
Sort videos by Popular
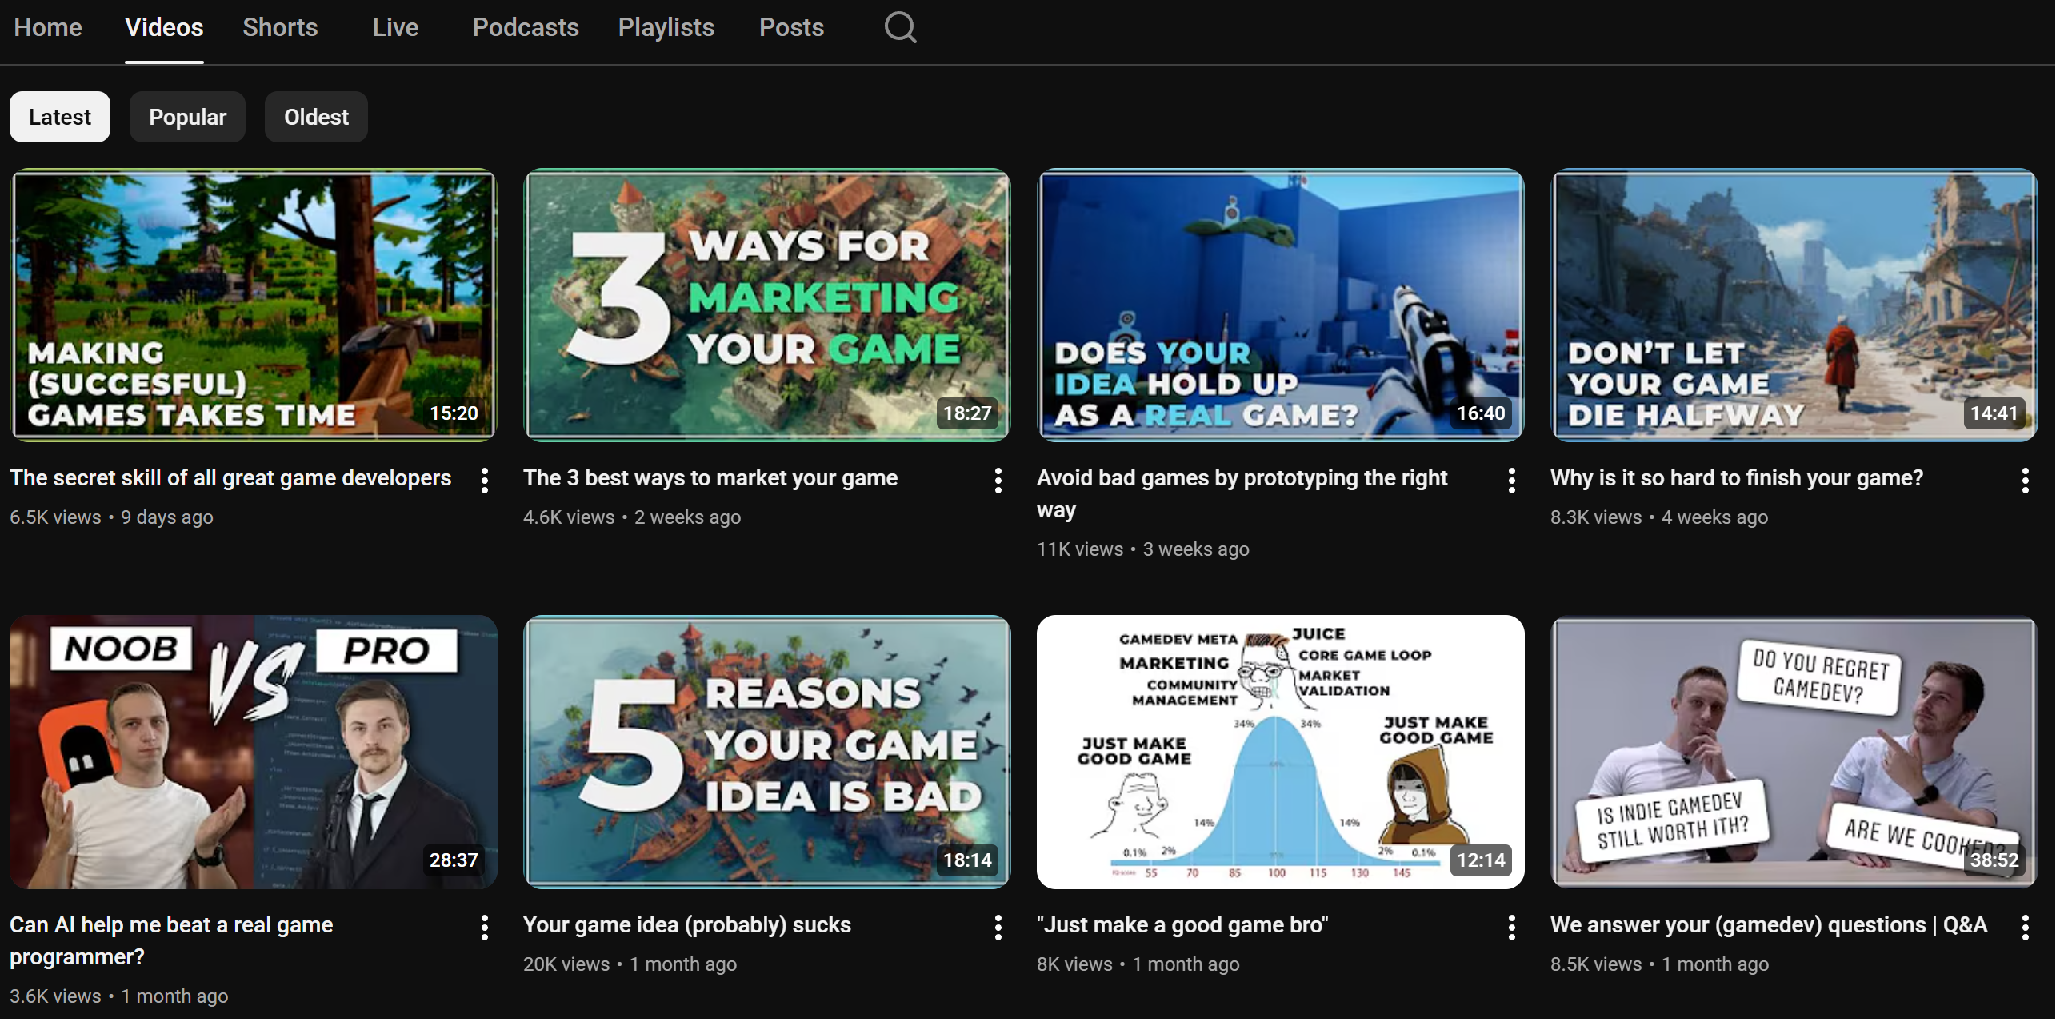tap(187, 117)
